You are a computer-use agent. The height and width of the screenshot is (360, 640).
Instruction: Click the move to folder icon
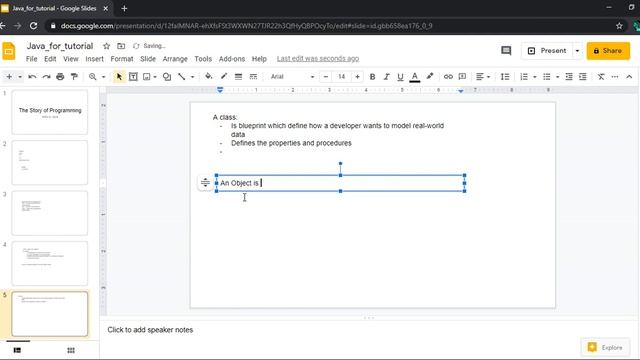click(x=121, y=46)
